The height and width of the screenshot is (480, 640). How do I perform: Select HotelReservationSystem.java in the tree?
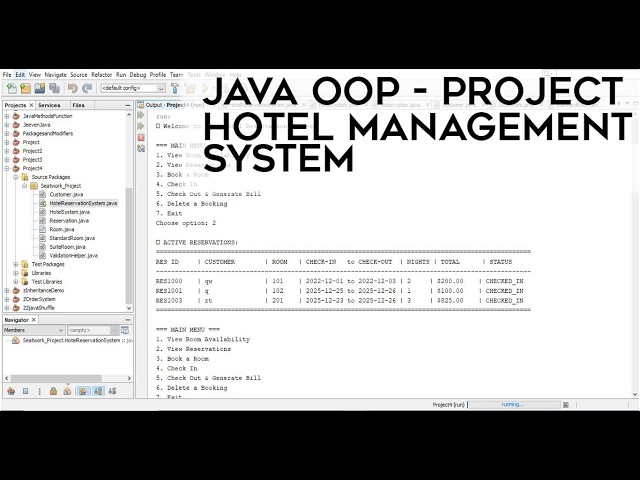pos(83,203)
